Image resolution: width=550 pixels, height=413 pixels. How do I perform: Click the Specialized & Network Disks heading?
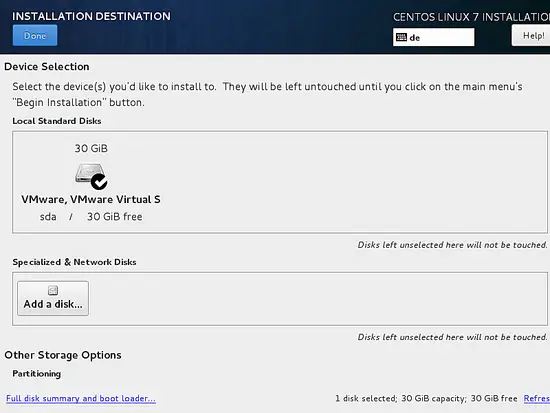coord(74,262)
